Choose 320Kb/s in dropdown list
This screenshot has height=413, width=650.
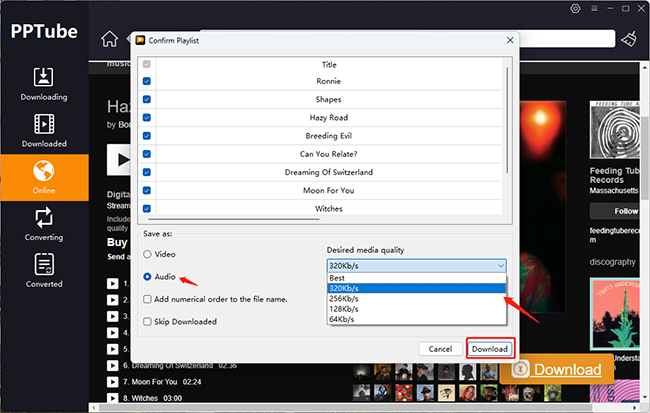(416, 288)
